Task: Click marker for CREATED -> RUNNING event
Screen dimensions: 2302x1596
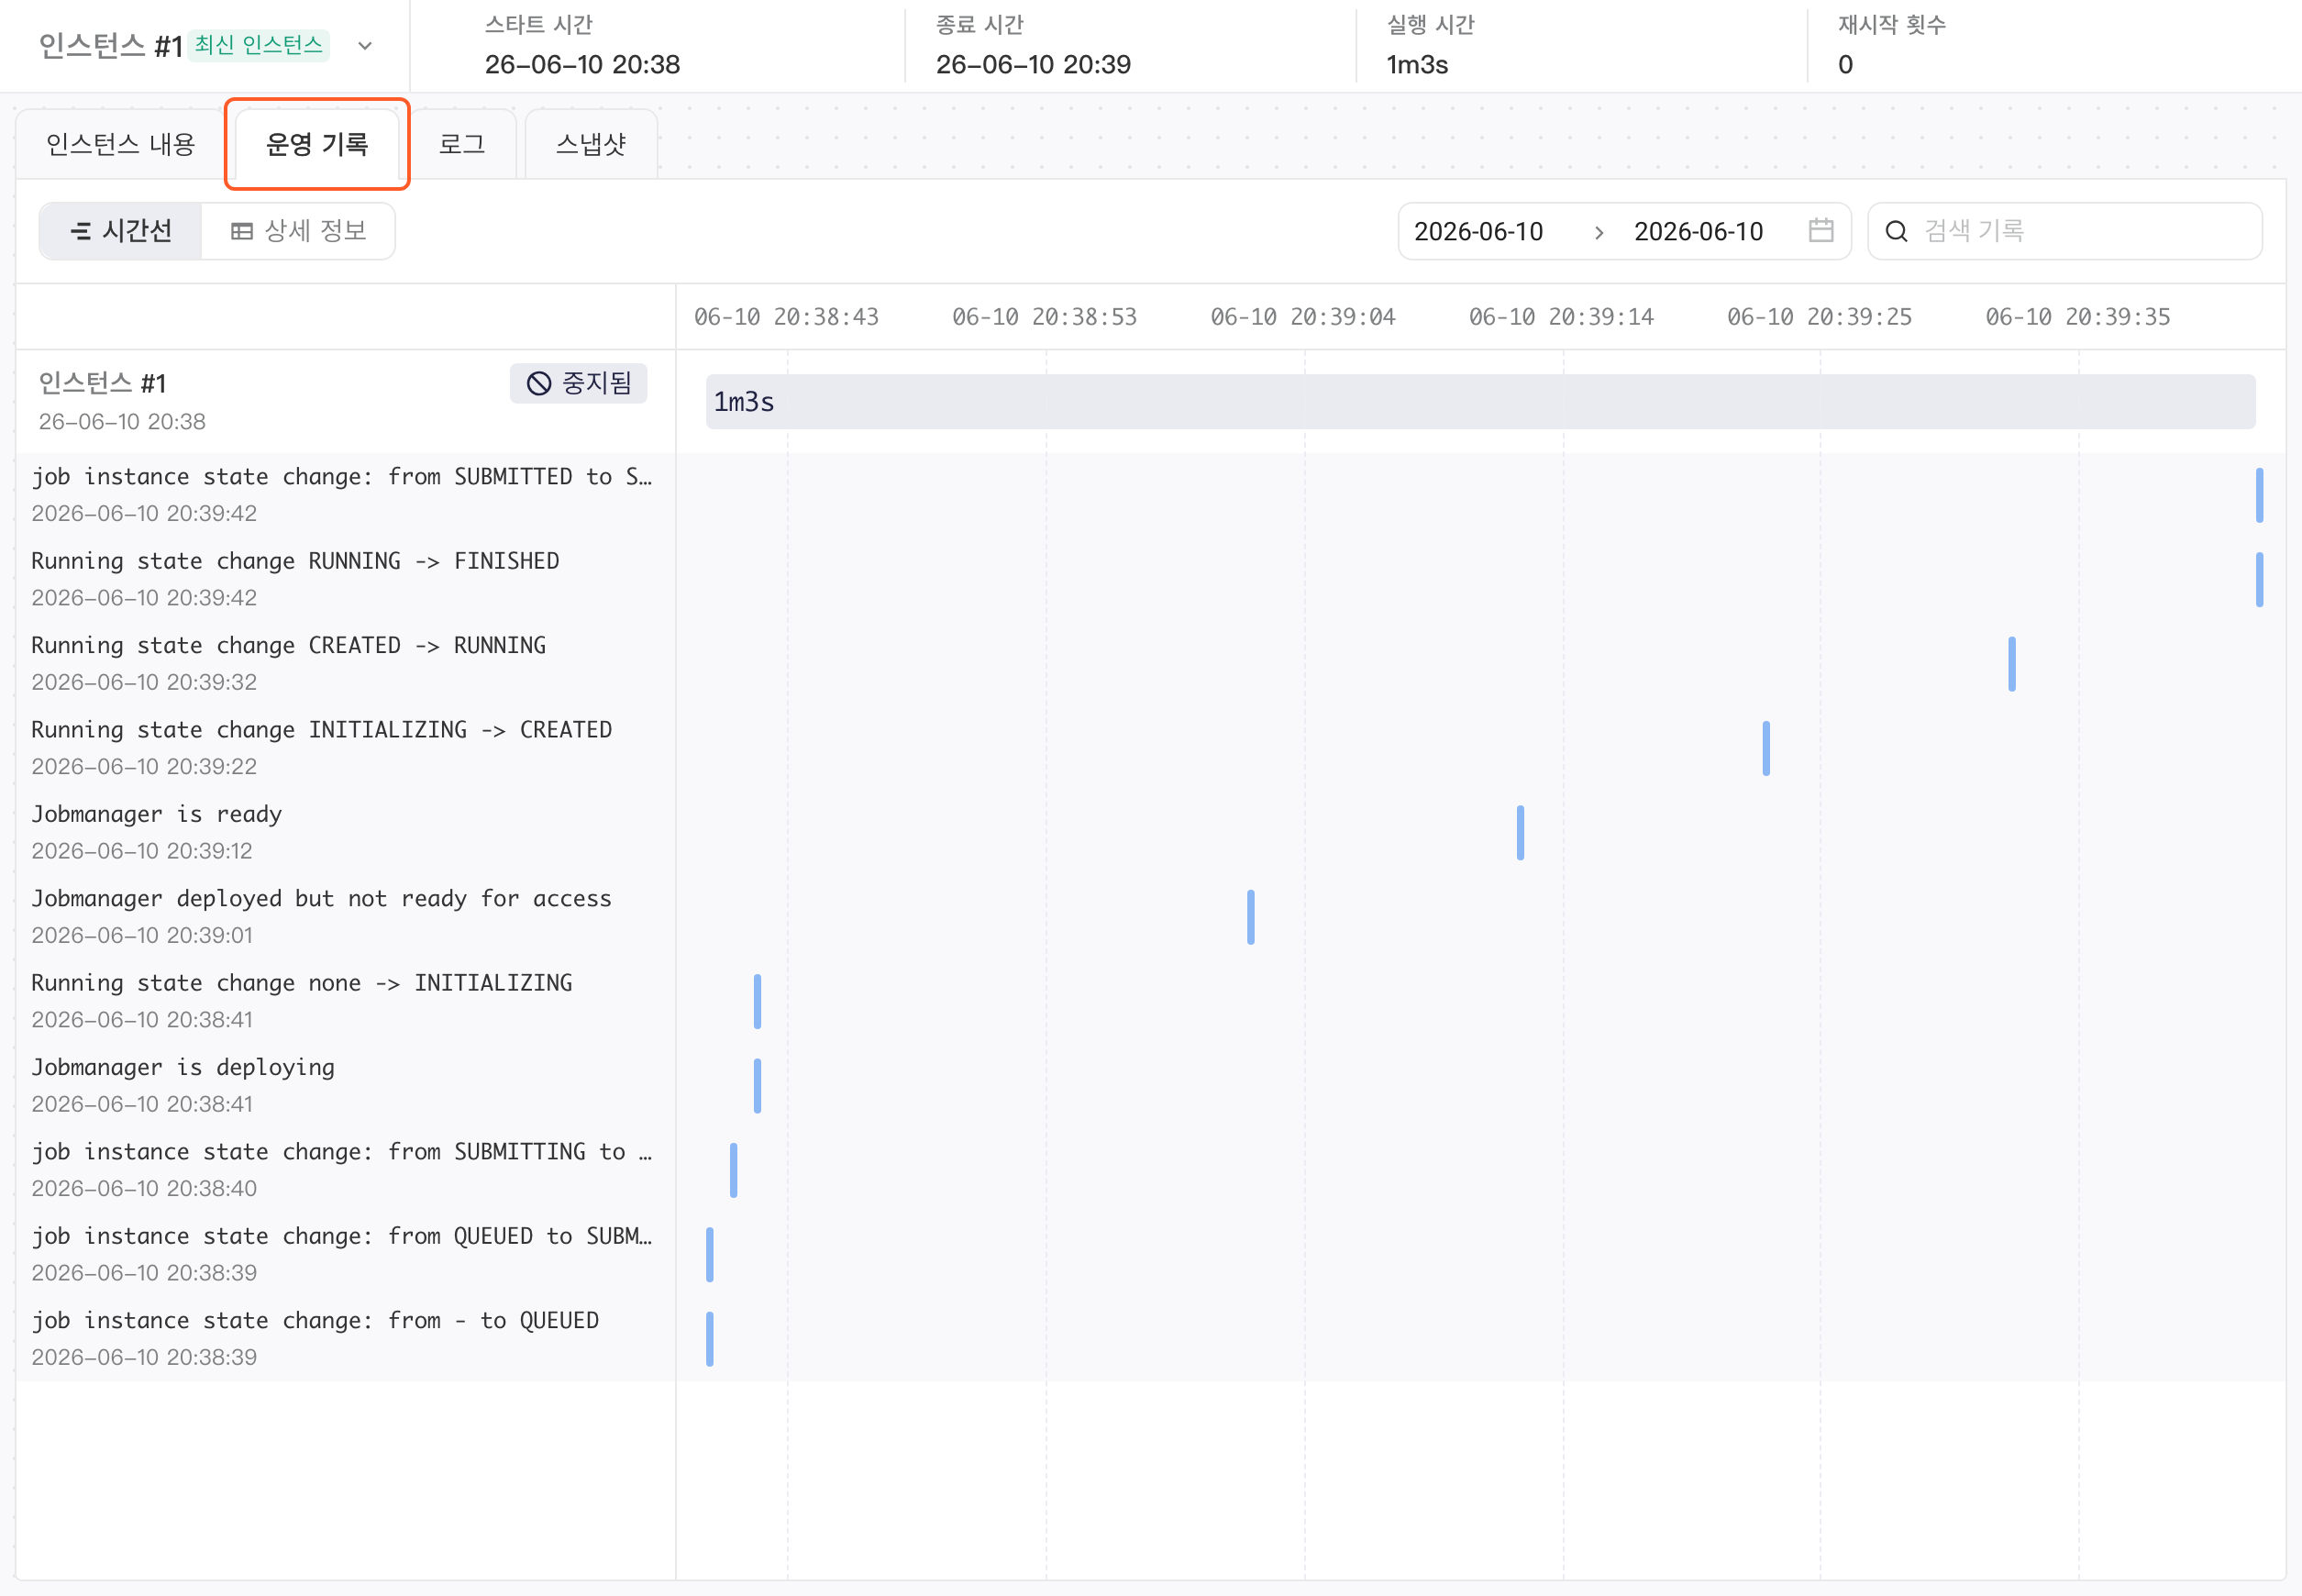Action: coord(2011,663)
